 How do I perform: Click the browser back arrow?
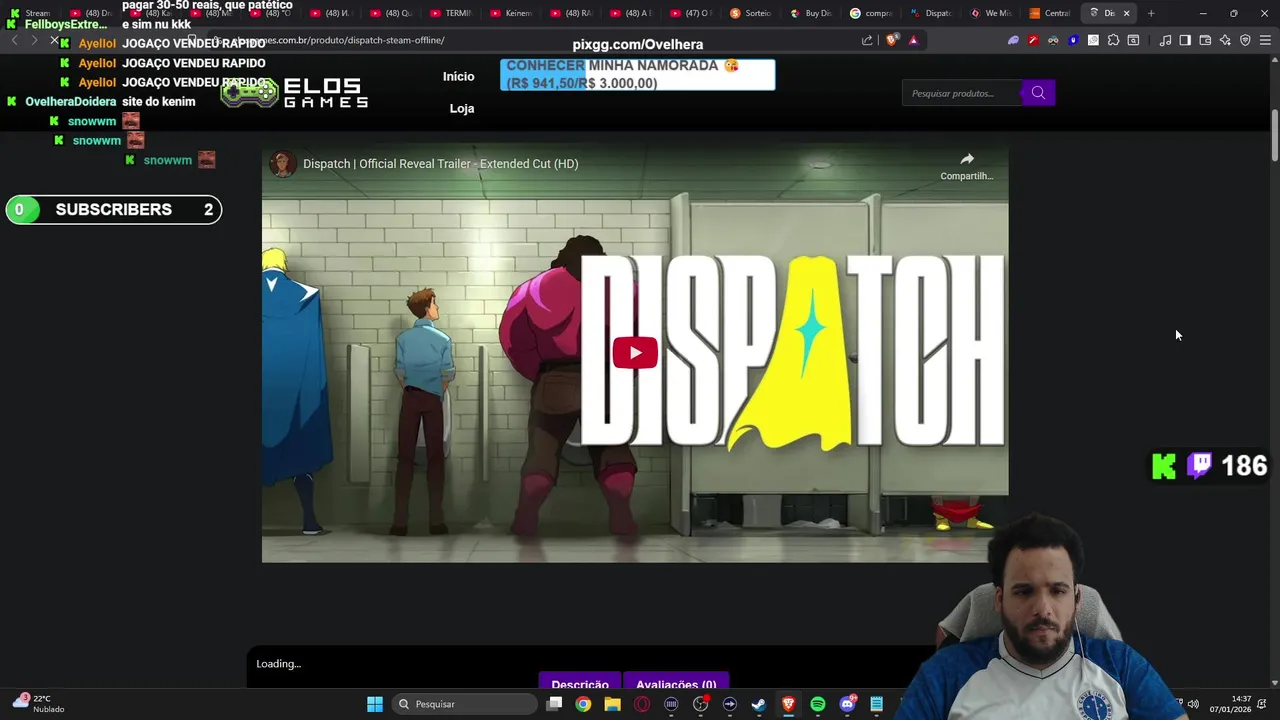click(x=14, y=40)
